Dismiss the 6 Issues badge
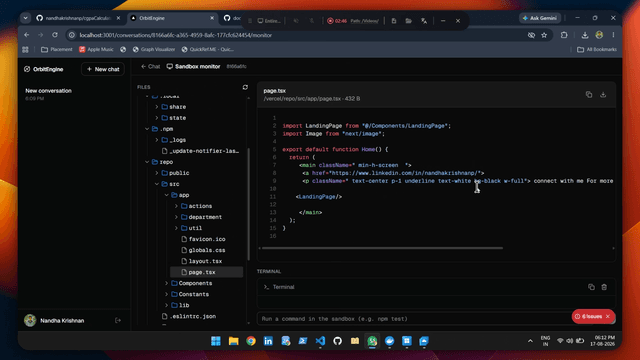 click(x=608, y=316)
